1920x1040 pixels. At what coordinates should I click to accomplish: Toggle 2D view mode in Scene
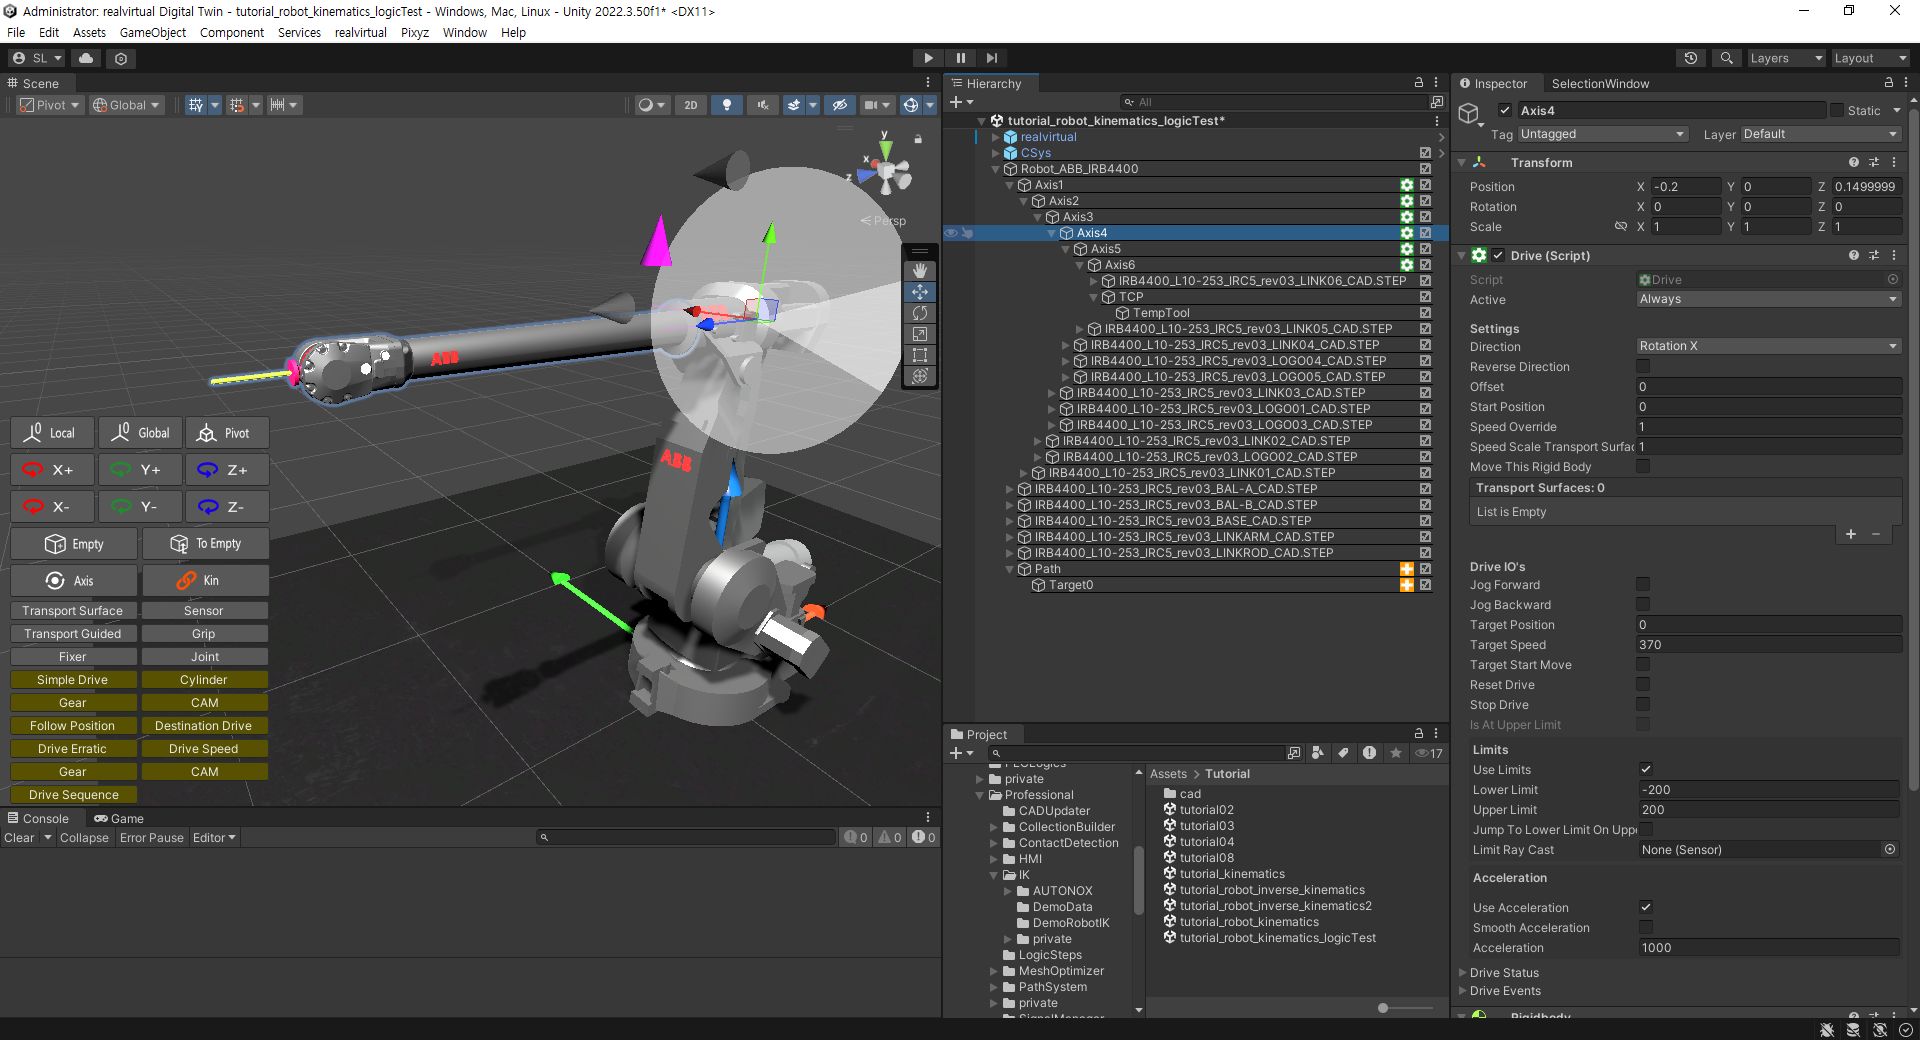tap(690, 105)
